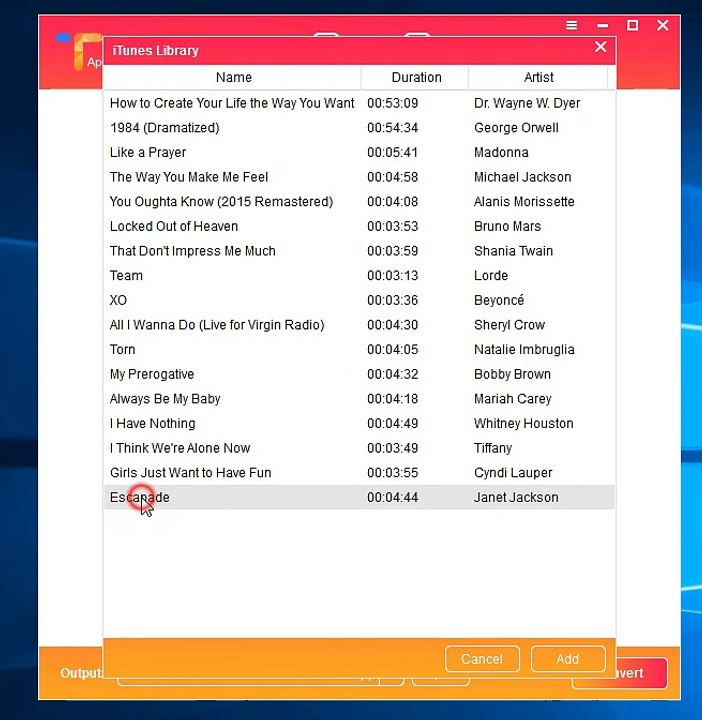Click the "Bruno Mars" artist cell
This screenshot has width=702, height=720.
(507, 226)
